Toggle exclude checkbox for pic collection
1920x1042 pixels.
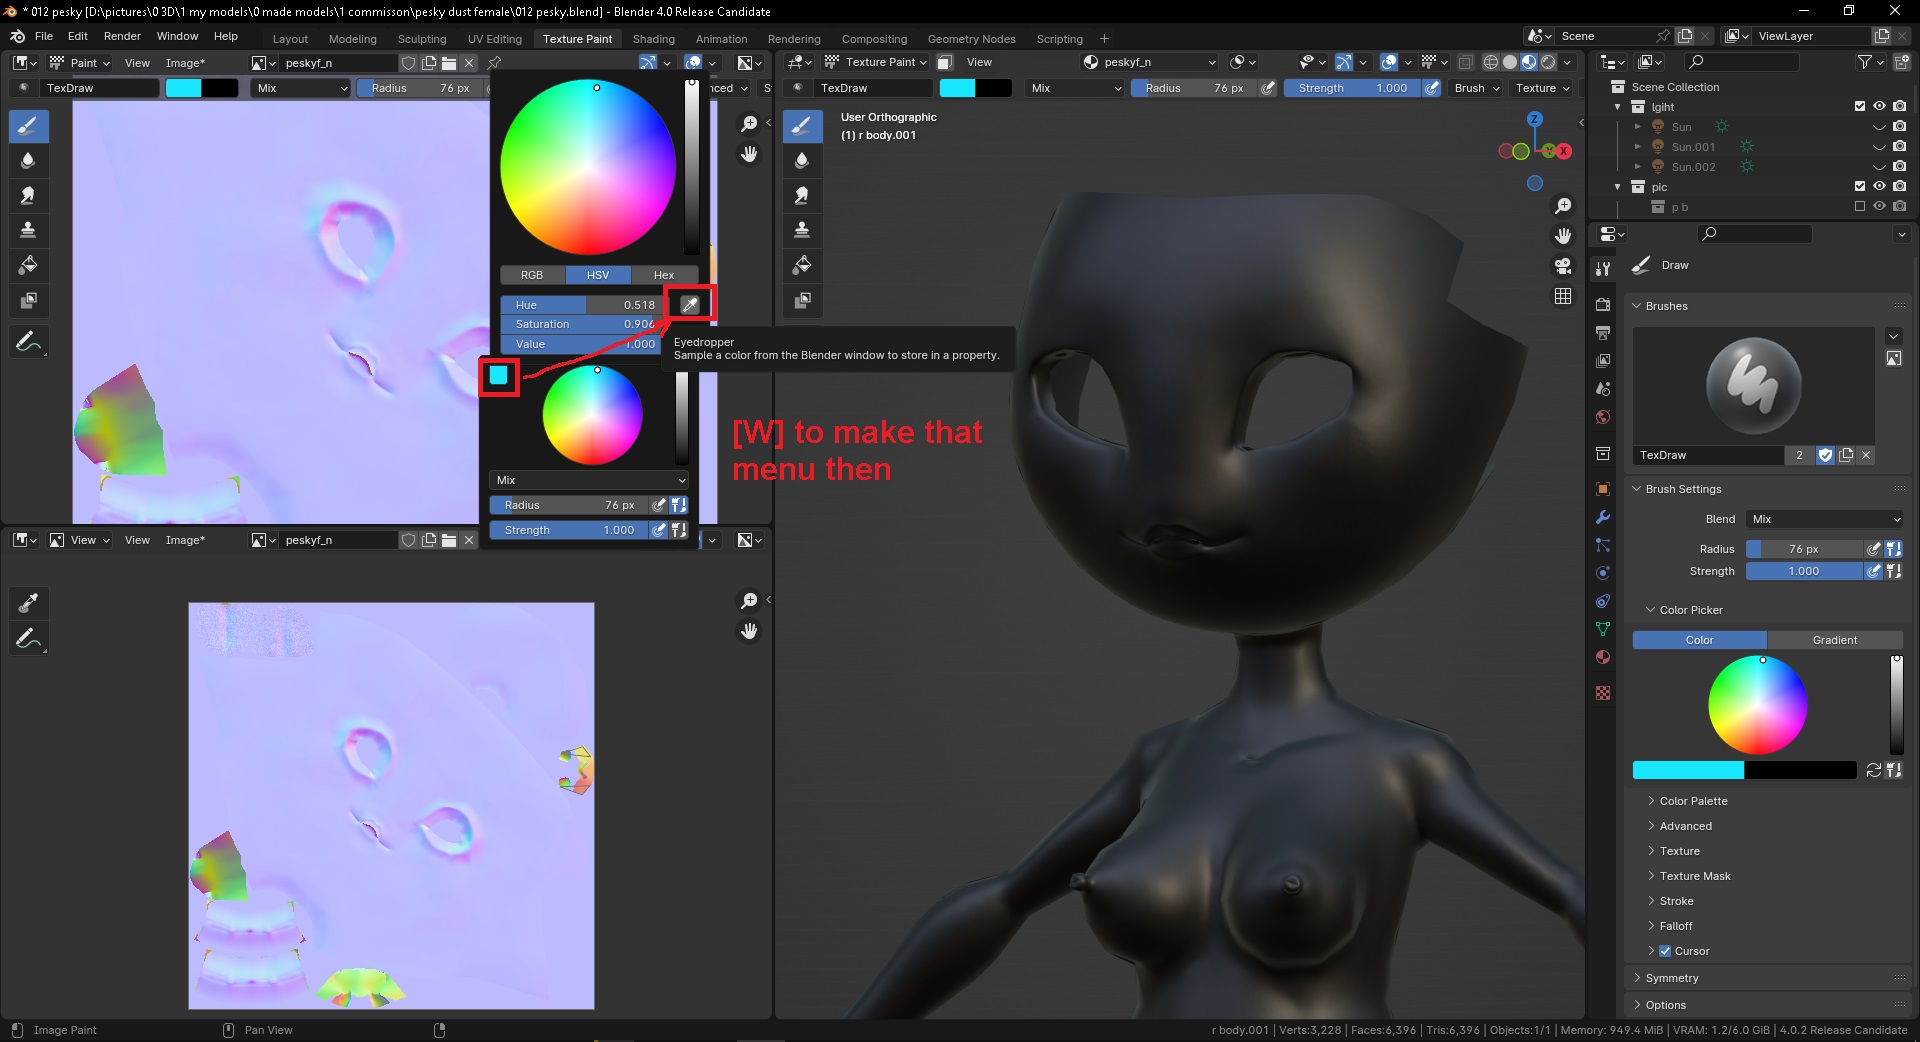tap(1860, 186)
